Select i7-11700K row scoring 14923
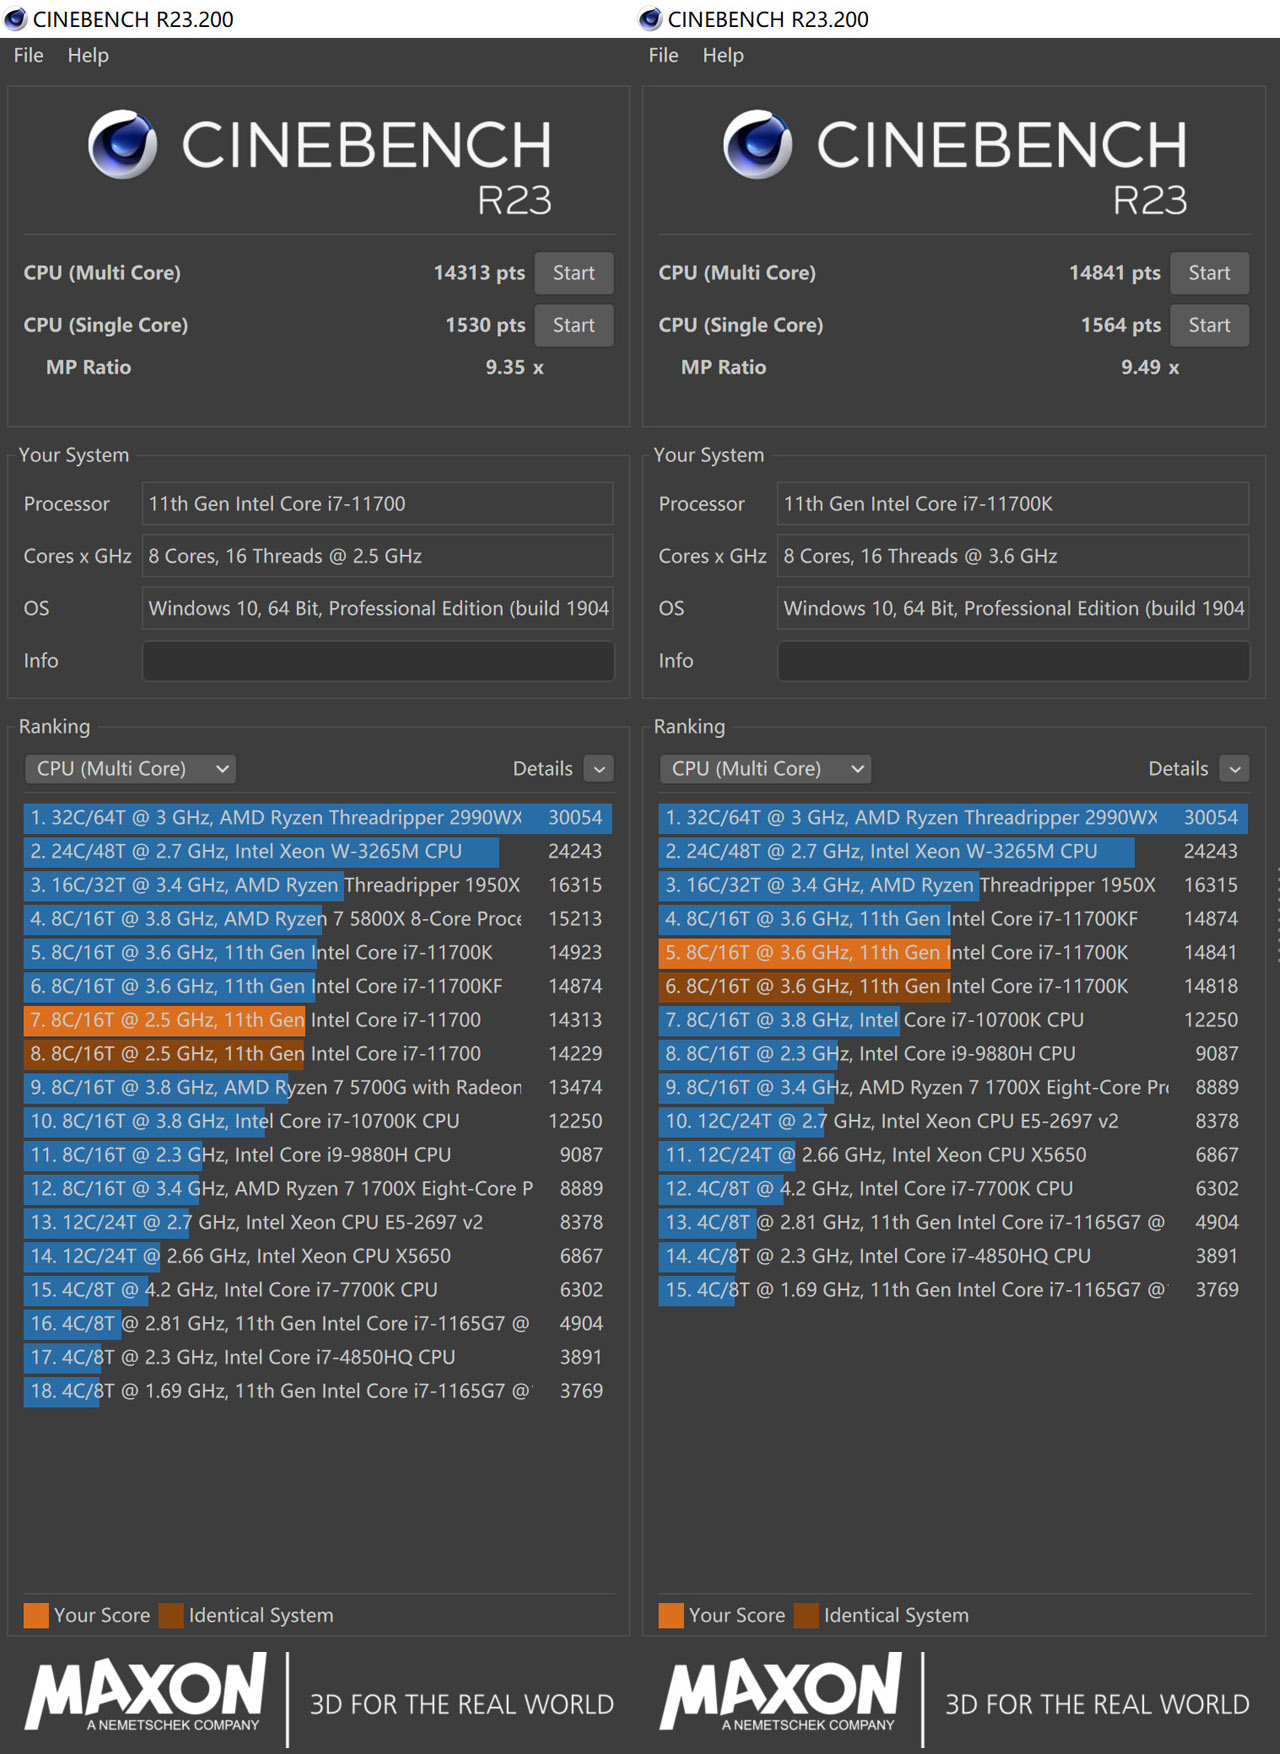This screenshot has width=1280, height=1754. [318, 953]
